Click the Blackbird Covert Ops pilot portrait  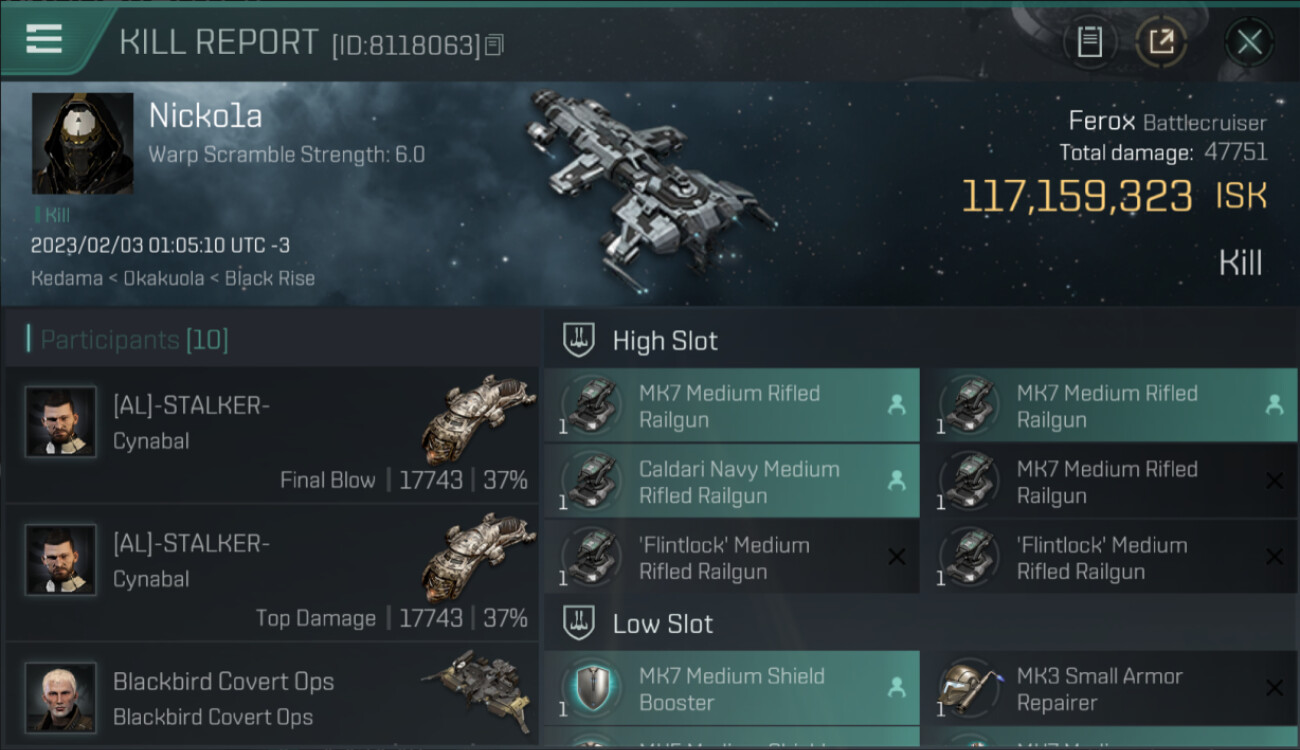pyautogui.click(x=61, y=697)
